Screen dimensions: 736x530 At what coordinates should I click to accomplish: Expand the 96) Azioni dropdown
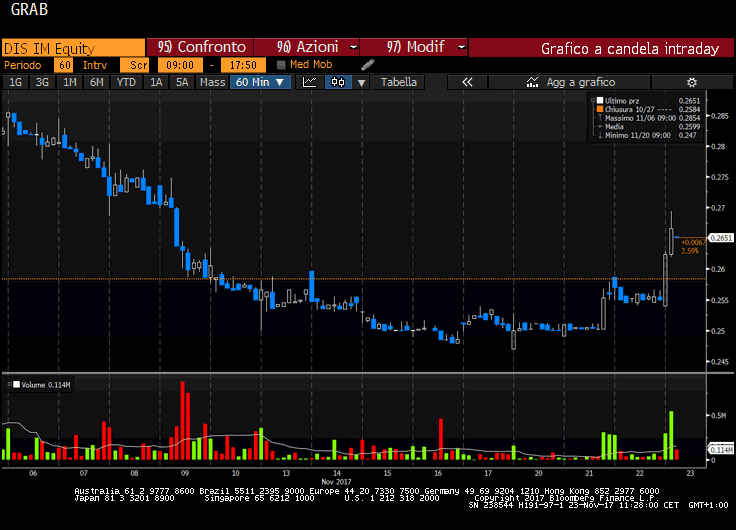click(x=306, y=47)
